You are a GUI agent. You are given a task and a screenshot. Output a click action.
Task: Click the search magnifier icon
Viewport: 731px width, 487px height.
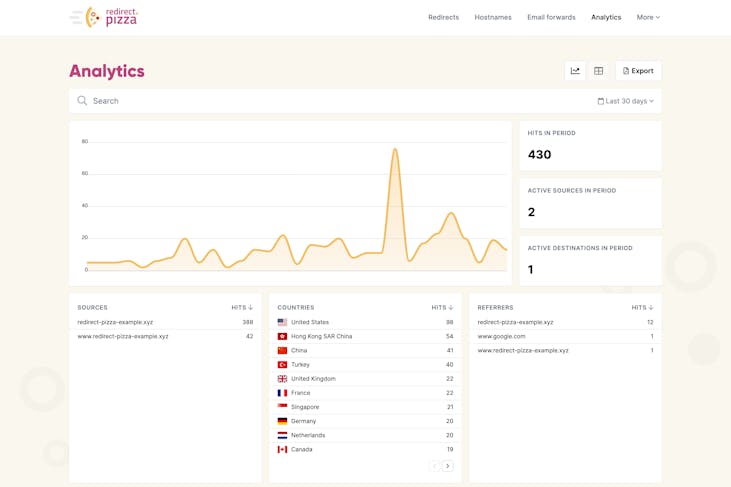tap(82, 101)
